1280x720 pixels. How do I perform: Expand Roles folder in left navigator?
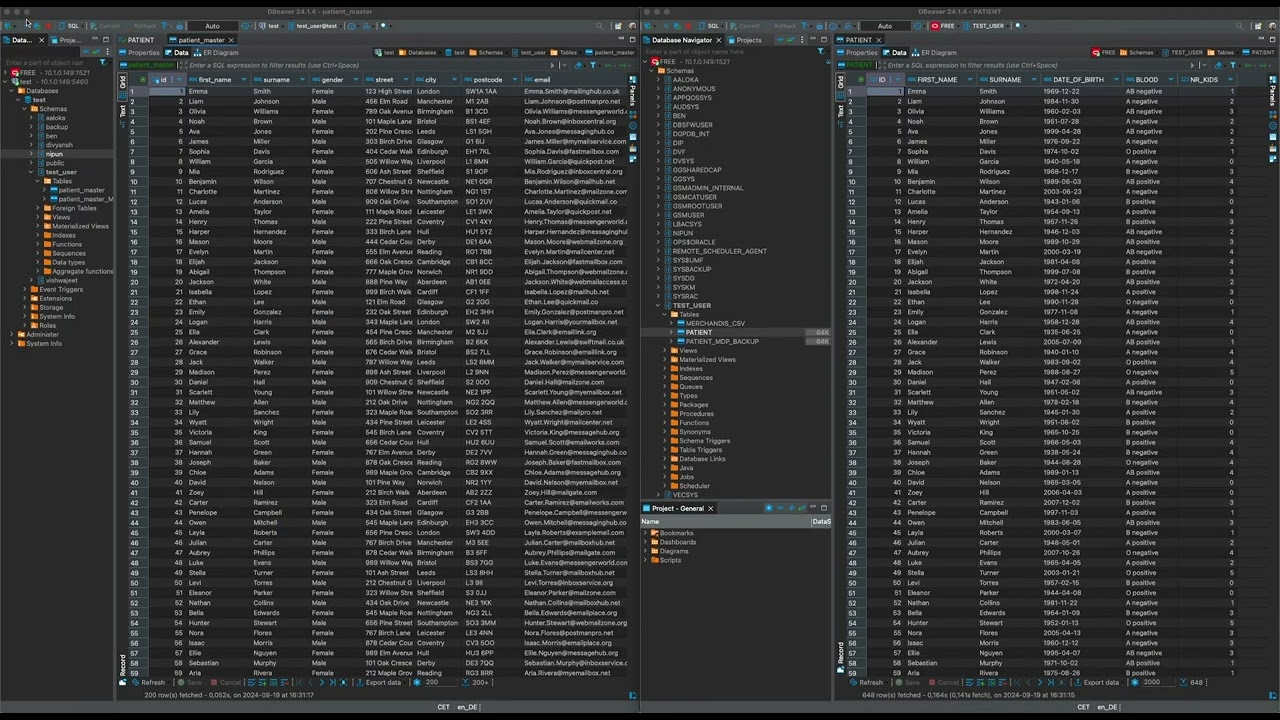(26, 325)
